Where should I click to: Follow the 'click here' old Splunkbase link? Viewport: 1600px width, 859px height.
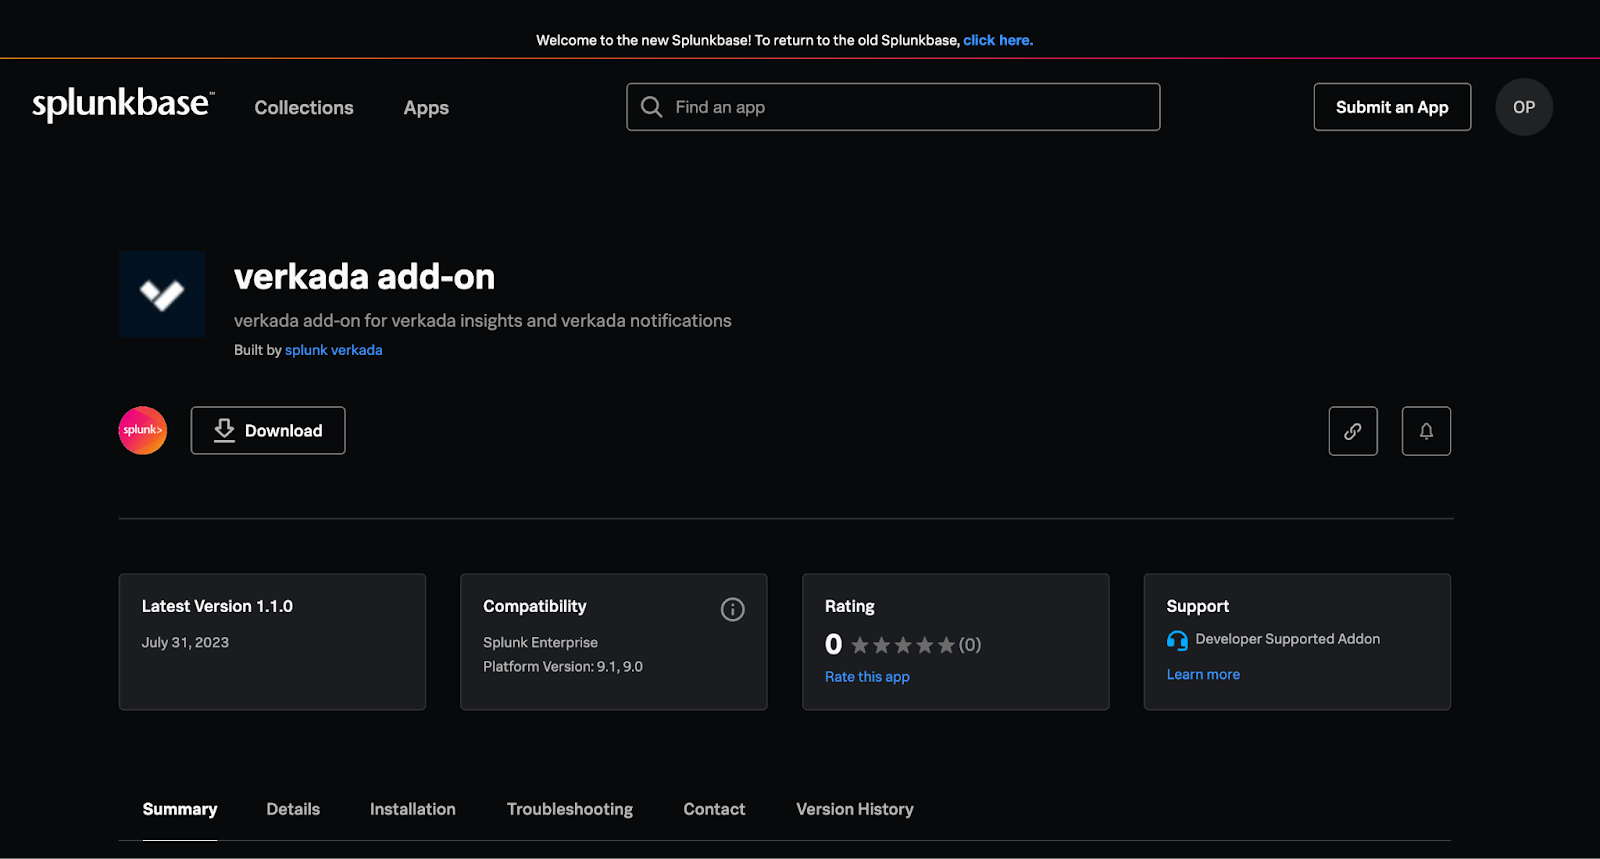997,40
